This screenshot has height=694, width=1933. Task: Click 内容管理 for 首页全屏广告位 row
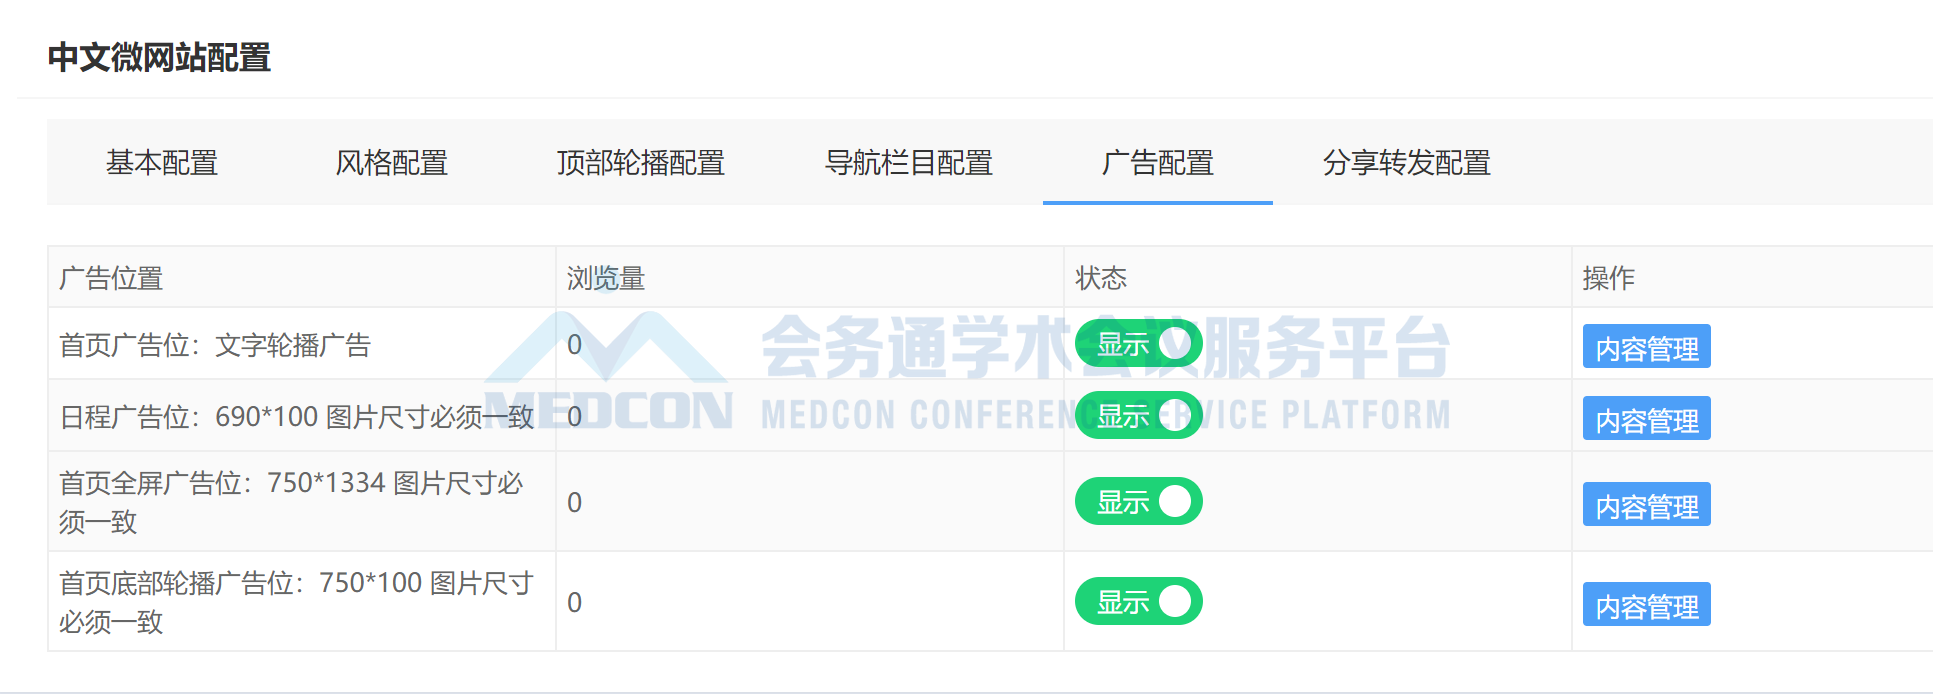(x=1647, y=505)
